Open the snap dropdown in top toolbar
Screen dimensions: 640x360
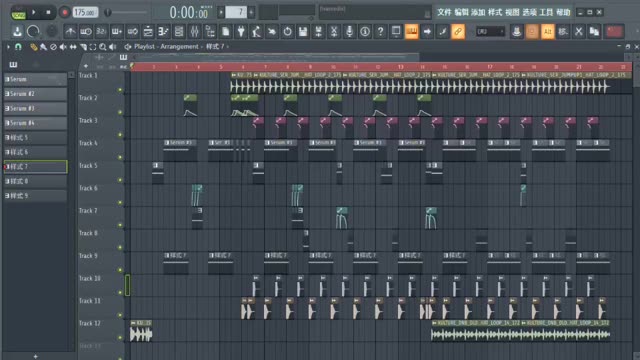(x=490, y=31)
